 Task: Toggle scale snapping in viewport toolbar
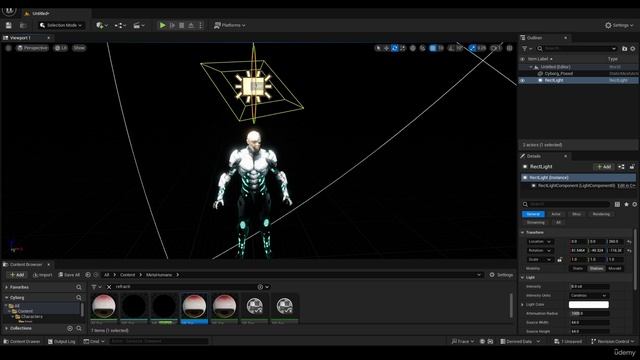[473, 48]
